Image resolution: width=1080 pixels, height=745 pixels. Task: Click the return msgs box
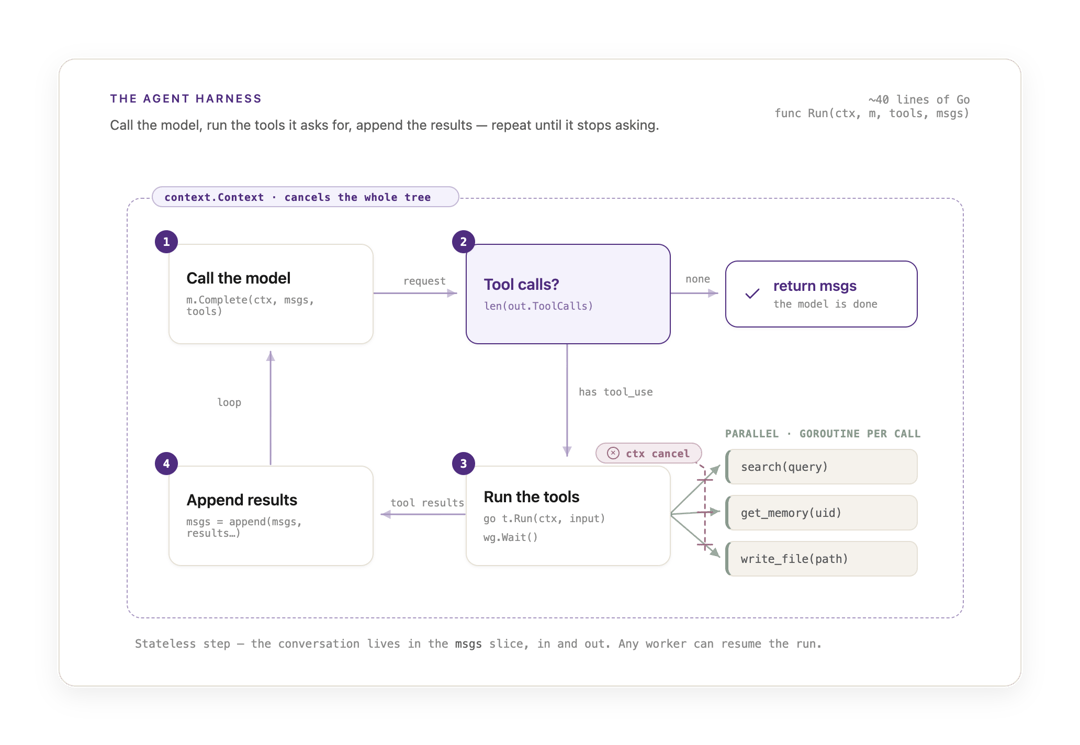(821, 294)
